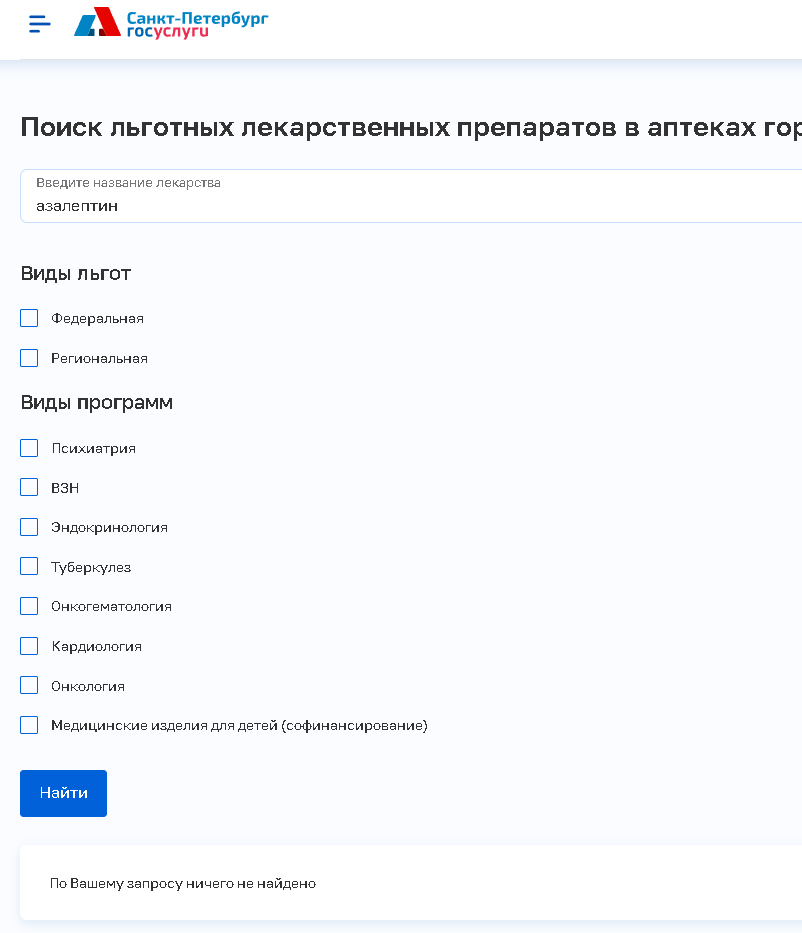Check the Кардиология program option

[29, 646]
